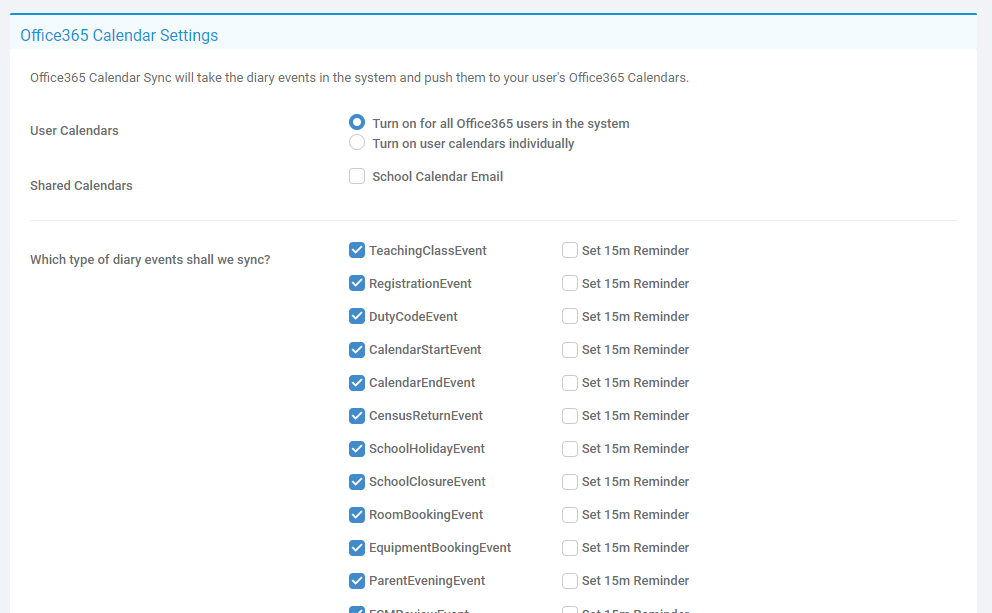
Task: Uncheck CensusReturnEvent sync option
Action: (x=357, y=416)
